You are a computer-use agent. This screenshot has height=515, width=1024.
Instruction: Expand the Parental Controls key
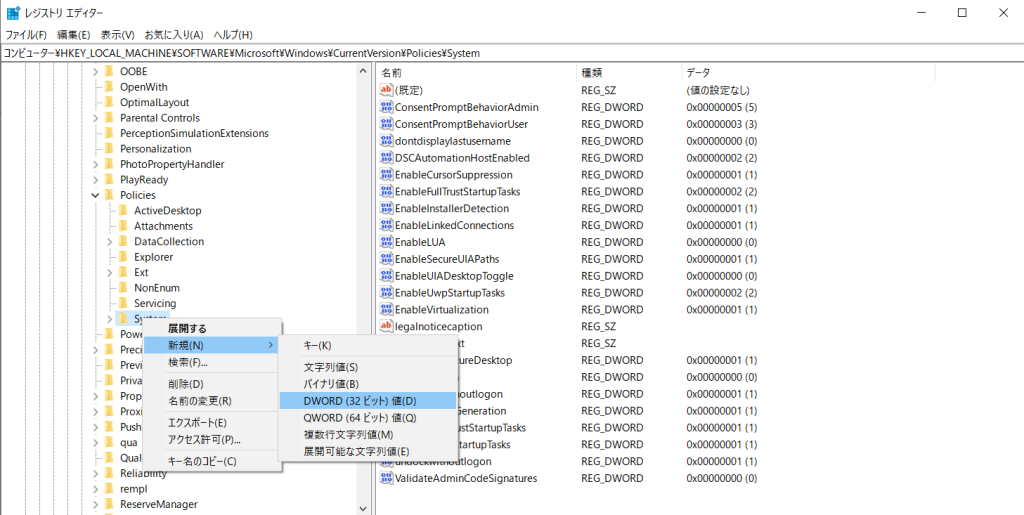point(95,118)
